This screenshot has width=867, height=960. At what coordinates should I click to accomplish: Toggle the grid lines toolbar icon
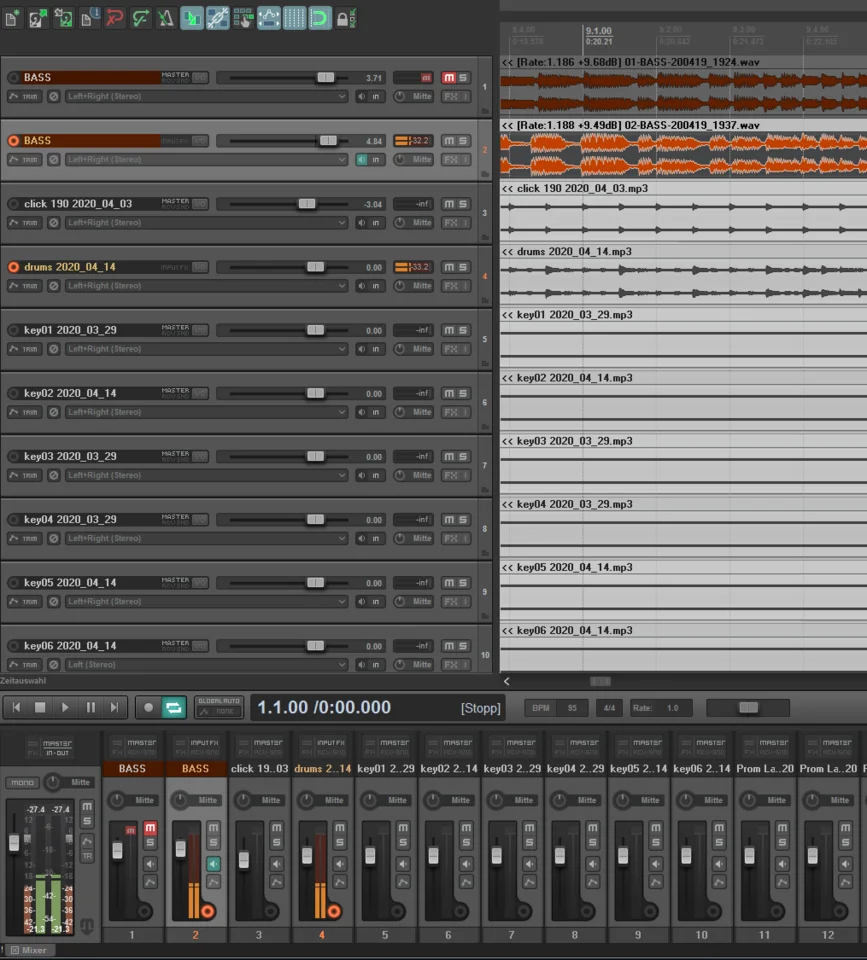[294, 18]
